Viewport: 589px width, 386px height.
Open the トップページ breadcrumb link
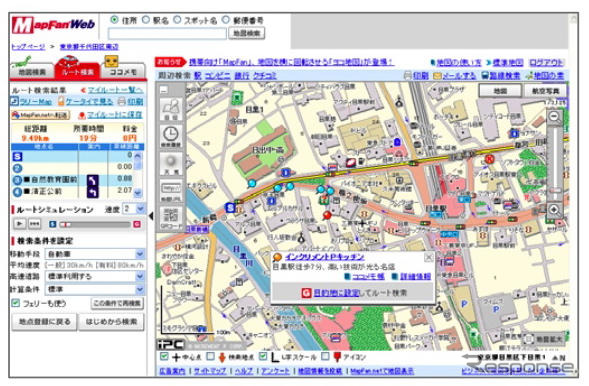coord(28,47)
